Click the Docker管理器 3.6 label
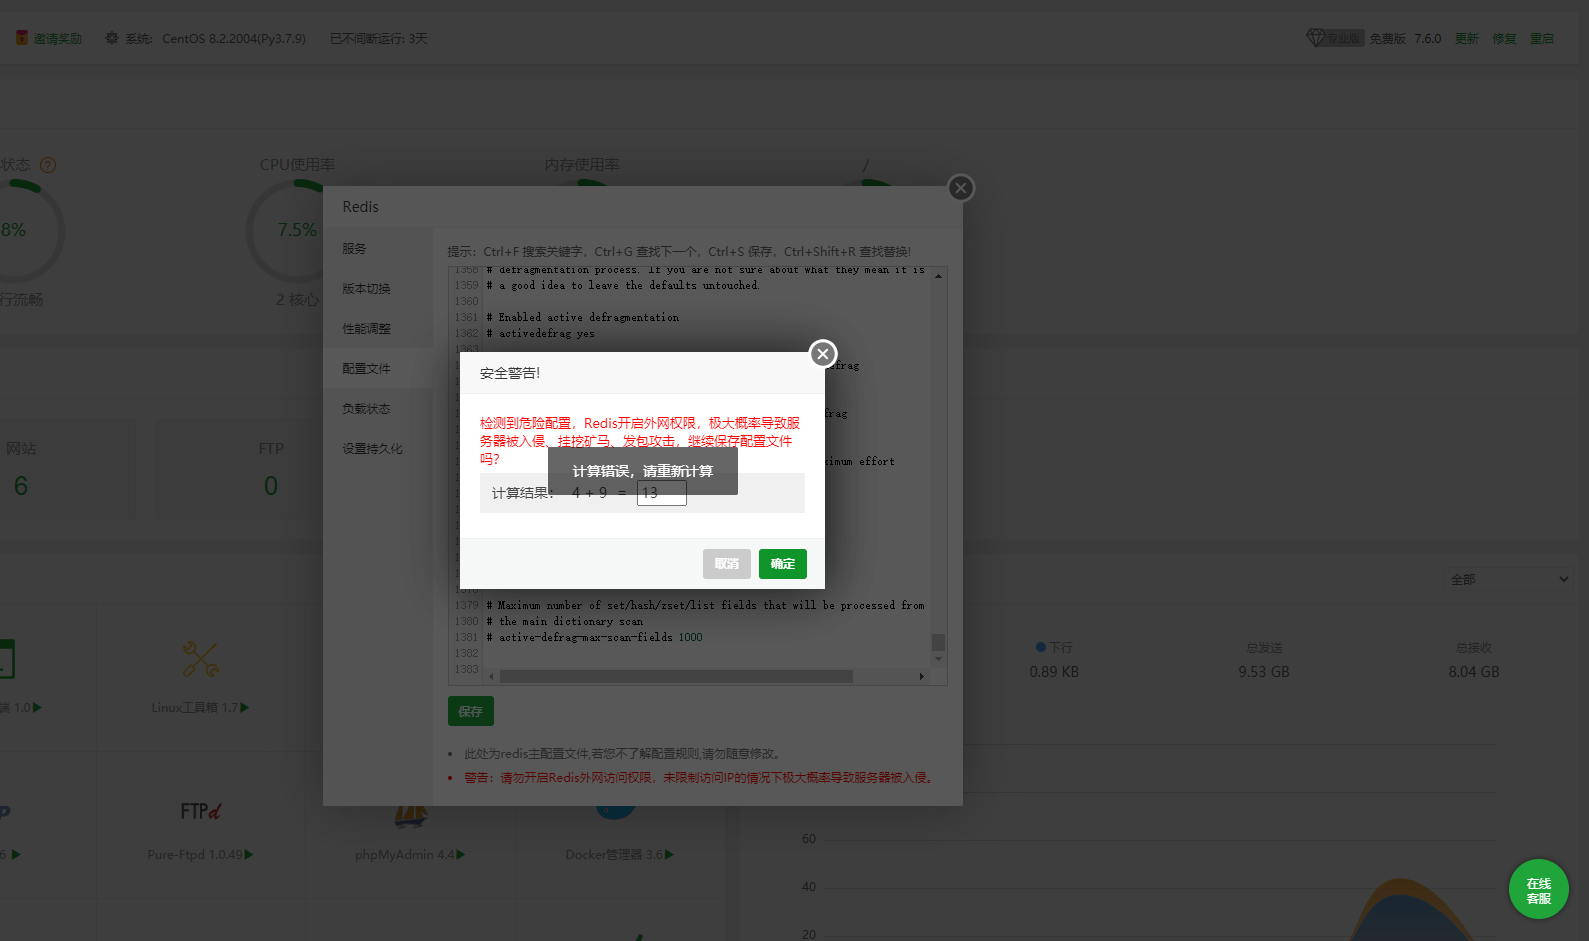The height and width of the screenshot is (941, 1589). 615,854
